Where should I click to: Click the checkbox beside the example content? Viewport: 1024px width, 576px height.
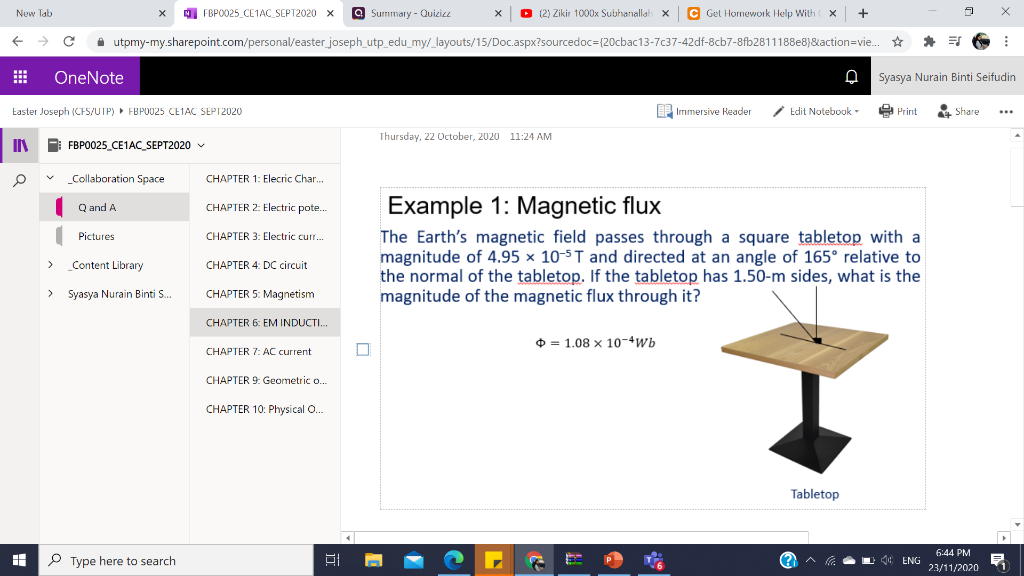pos(362,348)
